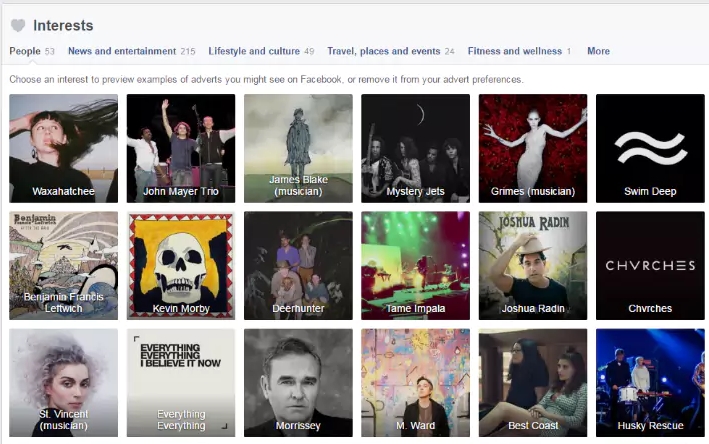Select the Everything Everything tile

point(181,383)
